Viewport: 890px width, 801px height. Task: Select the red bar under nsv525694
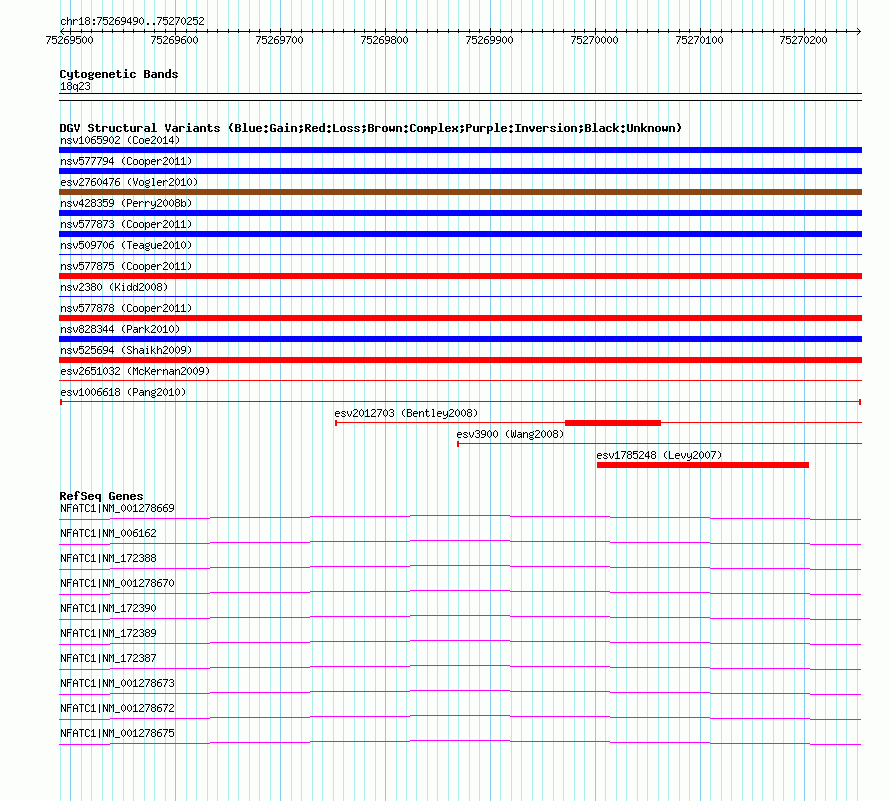click(x=460, y=360)
